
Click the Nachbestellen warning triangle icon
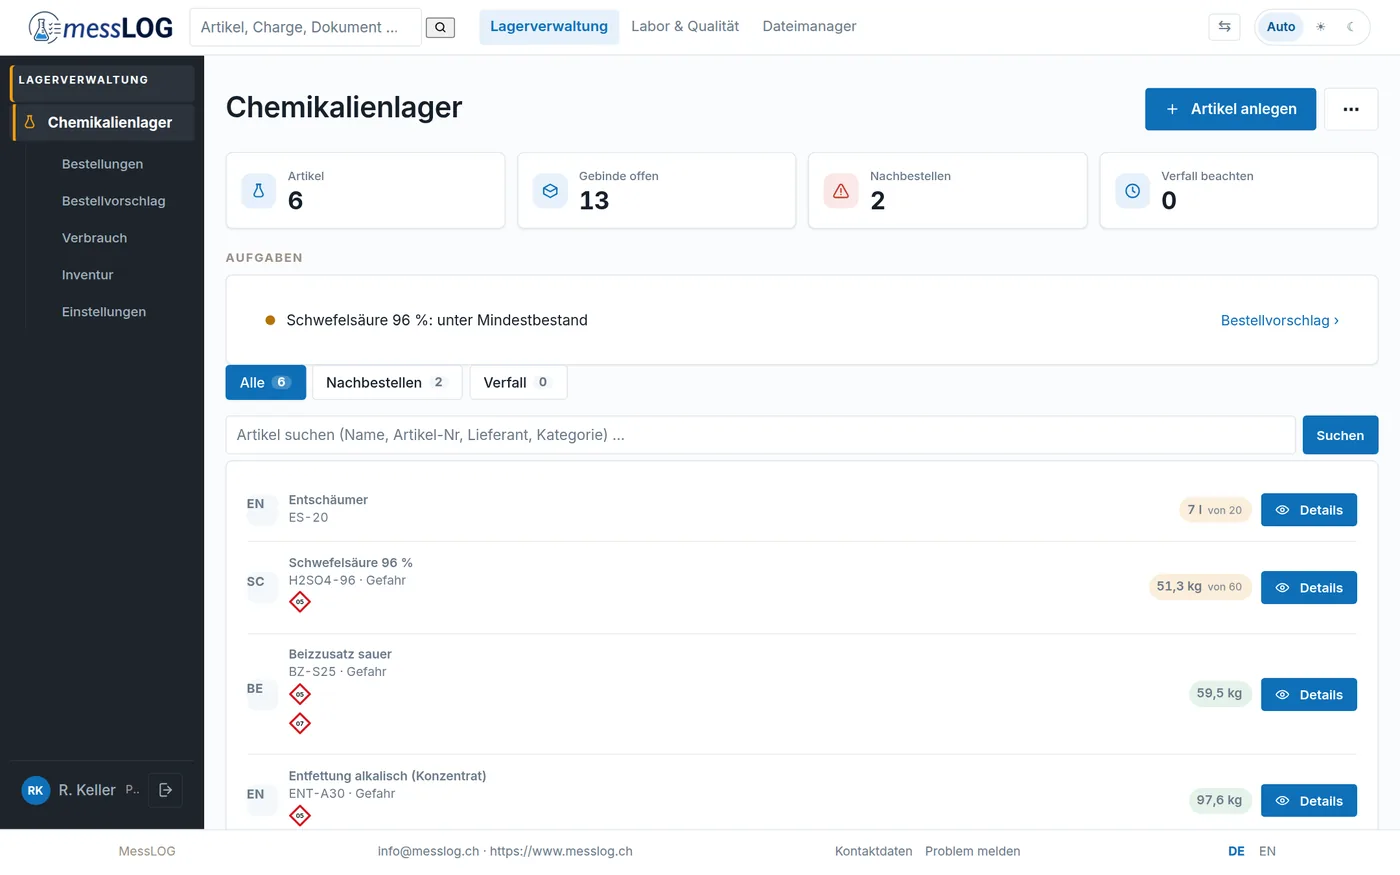[841, 191]
